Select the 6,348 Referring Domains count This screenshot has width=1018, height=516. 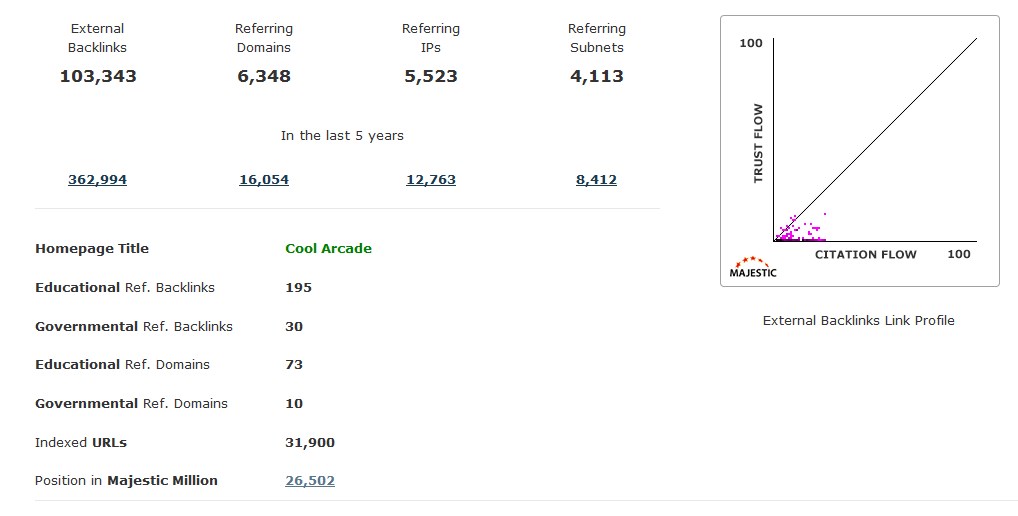(x=264, y=76)
